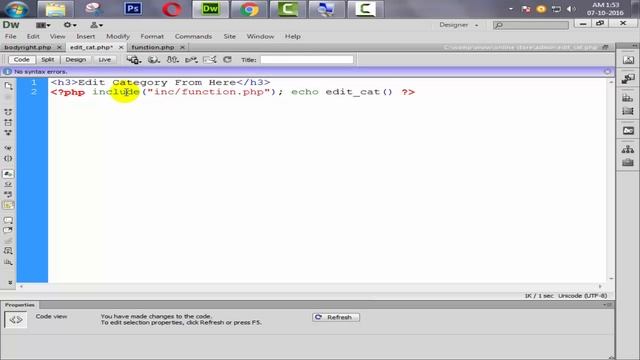Click the Apply Comment icon
The height and width of the screenshot is (360, 640).
(x=8, y=220)
